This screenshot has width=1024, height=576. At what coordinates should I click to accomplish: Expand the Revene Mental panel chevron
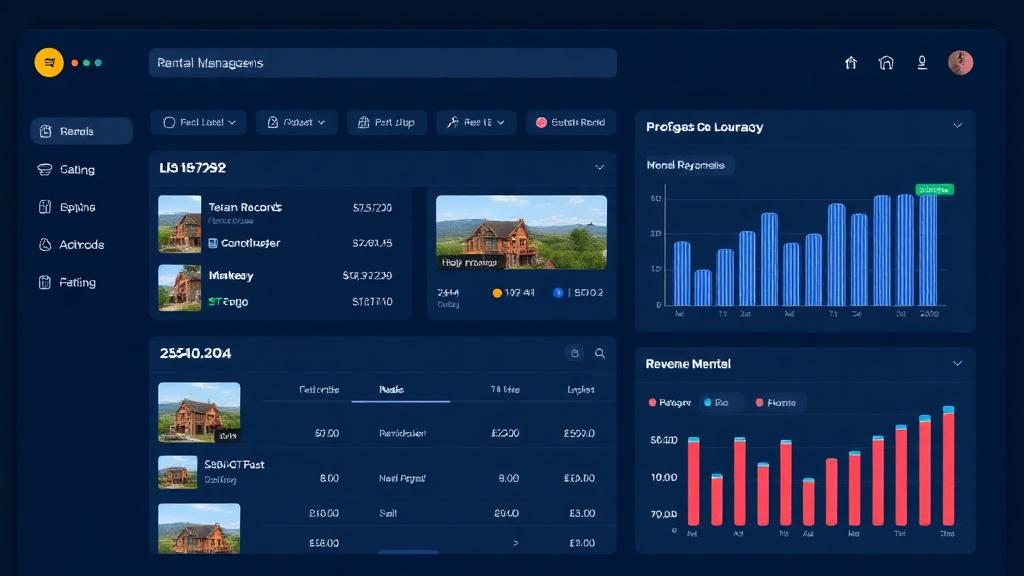click(958, 364)
